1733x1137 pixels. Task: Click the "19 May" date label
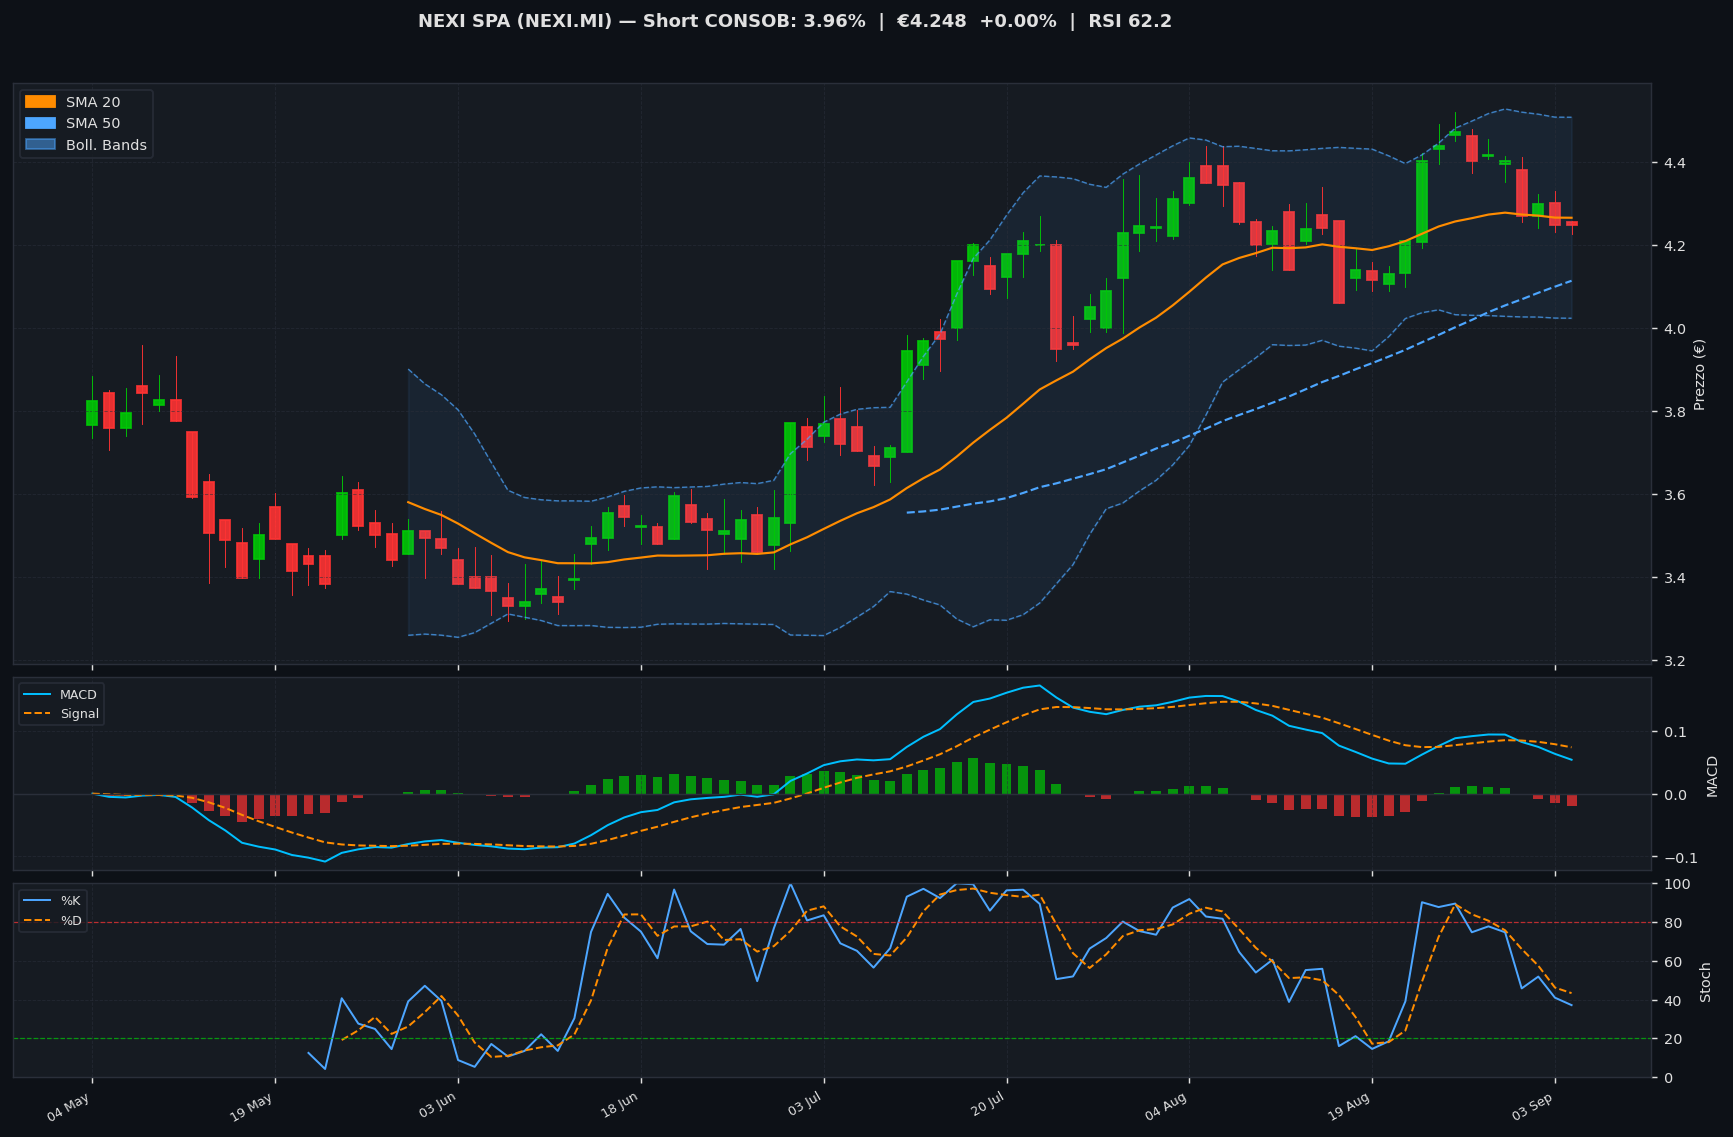coord(253,1108)
